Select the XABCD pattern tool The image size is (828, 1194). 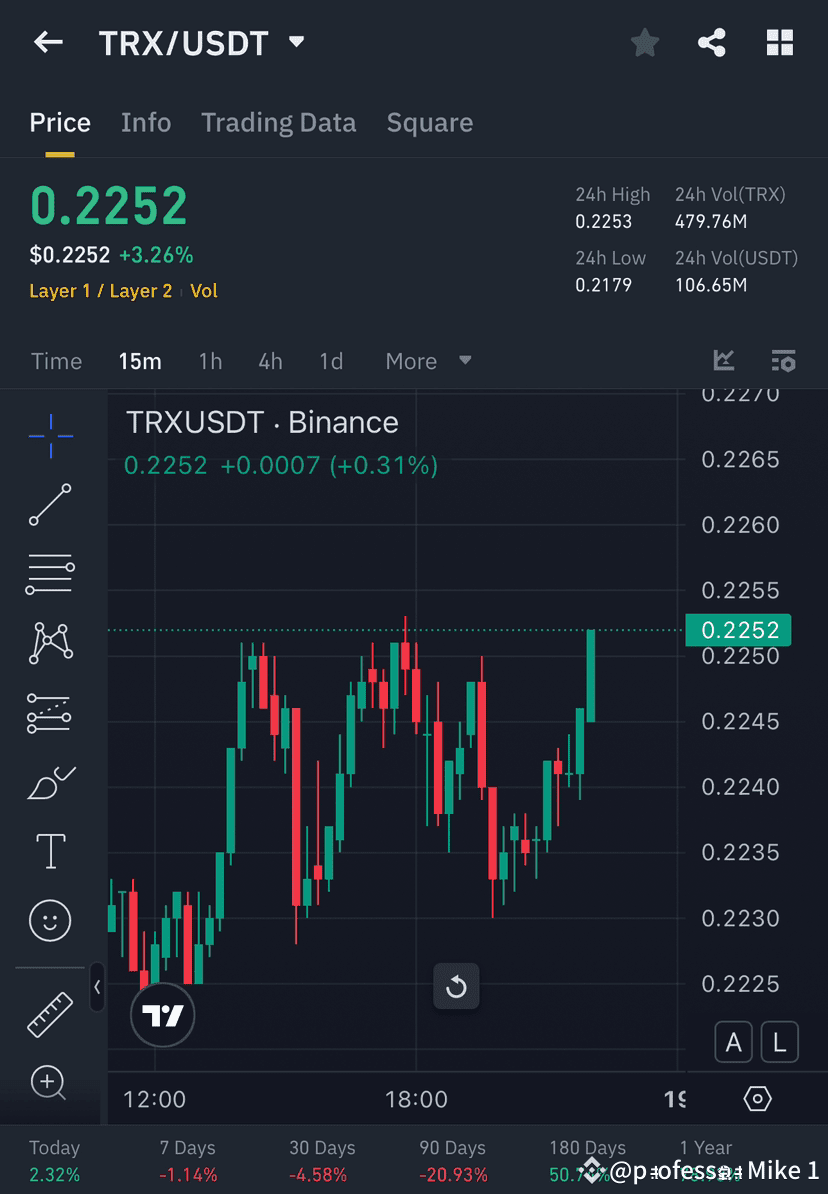coord(50,643)
